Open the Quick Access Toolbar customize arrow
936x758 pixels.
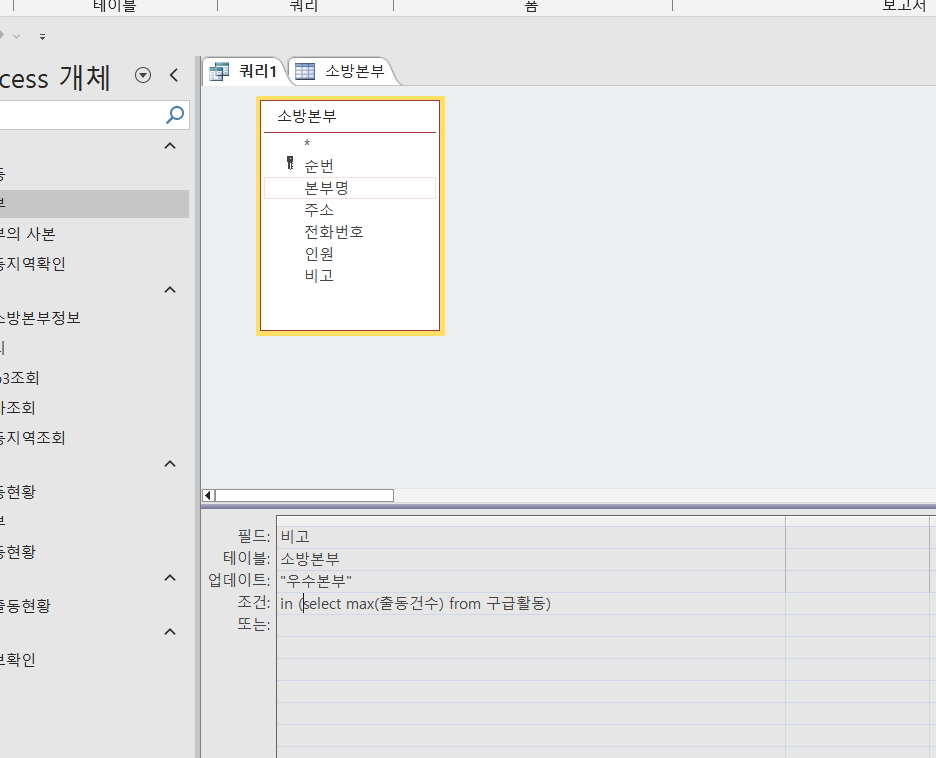click(x=42, y=36)
